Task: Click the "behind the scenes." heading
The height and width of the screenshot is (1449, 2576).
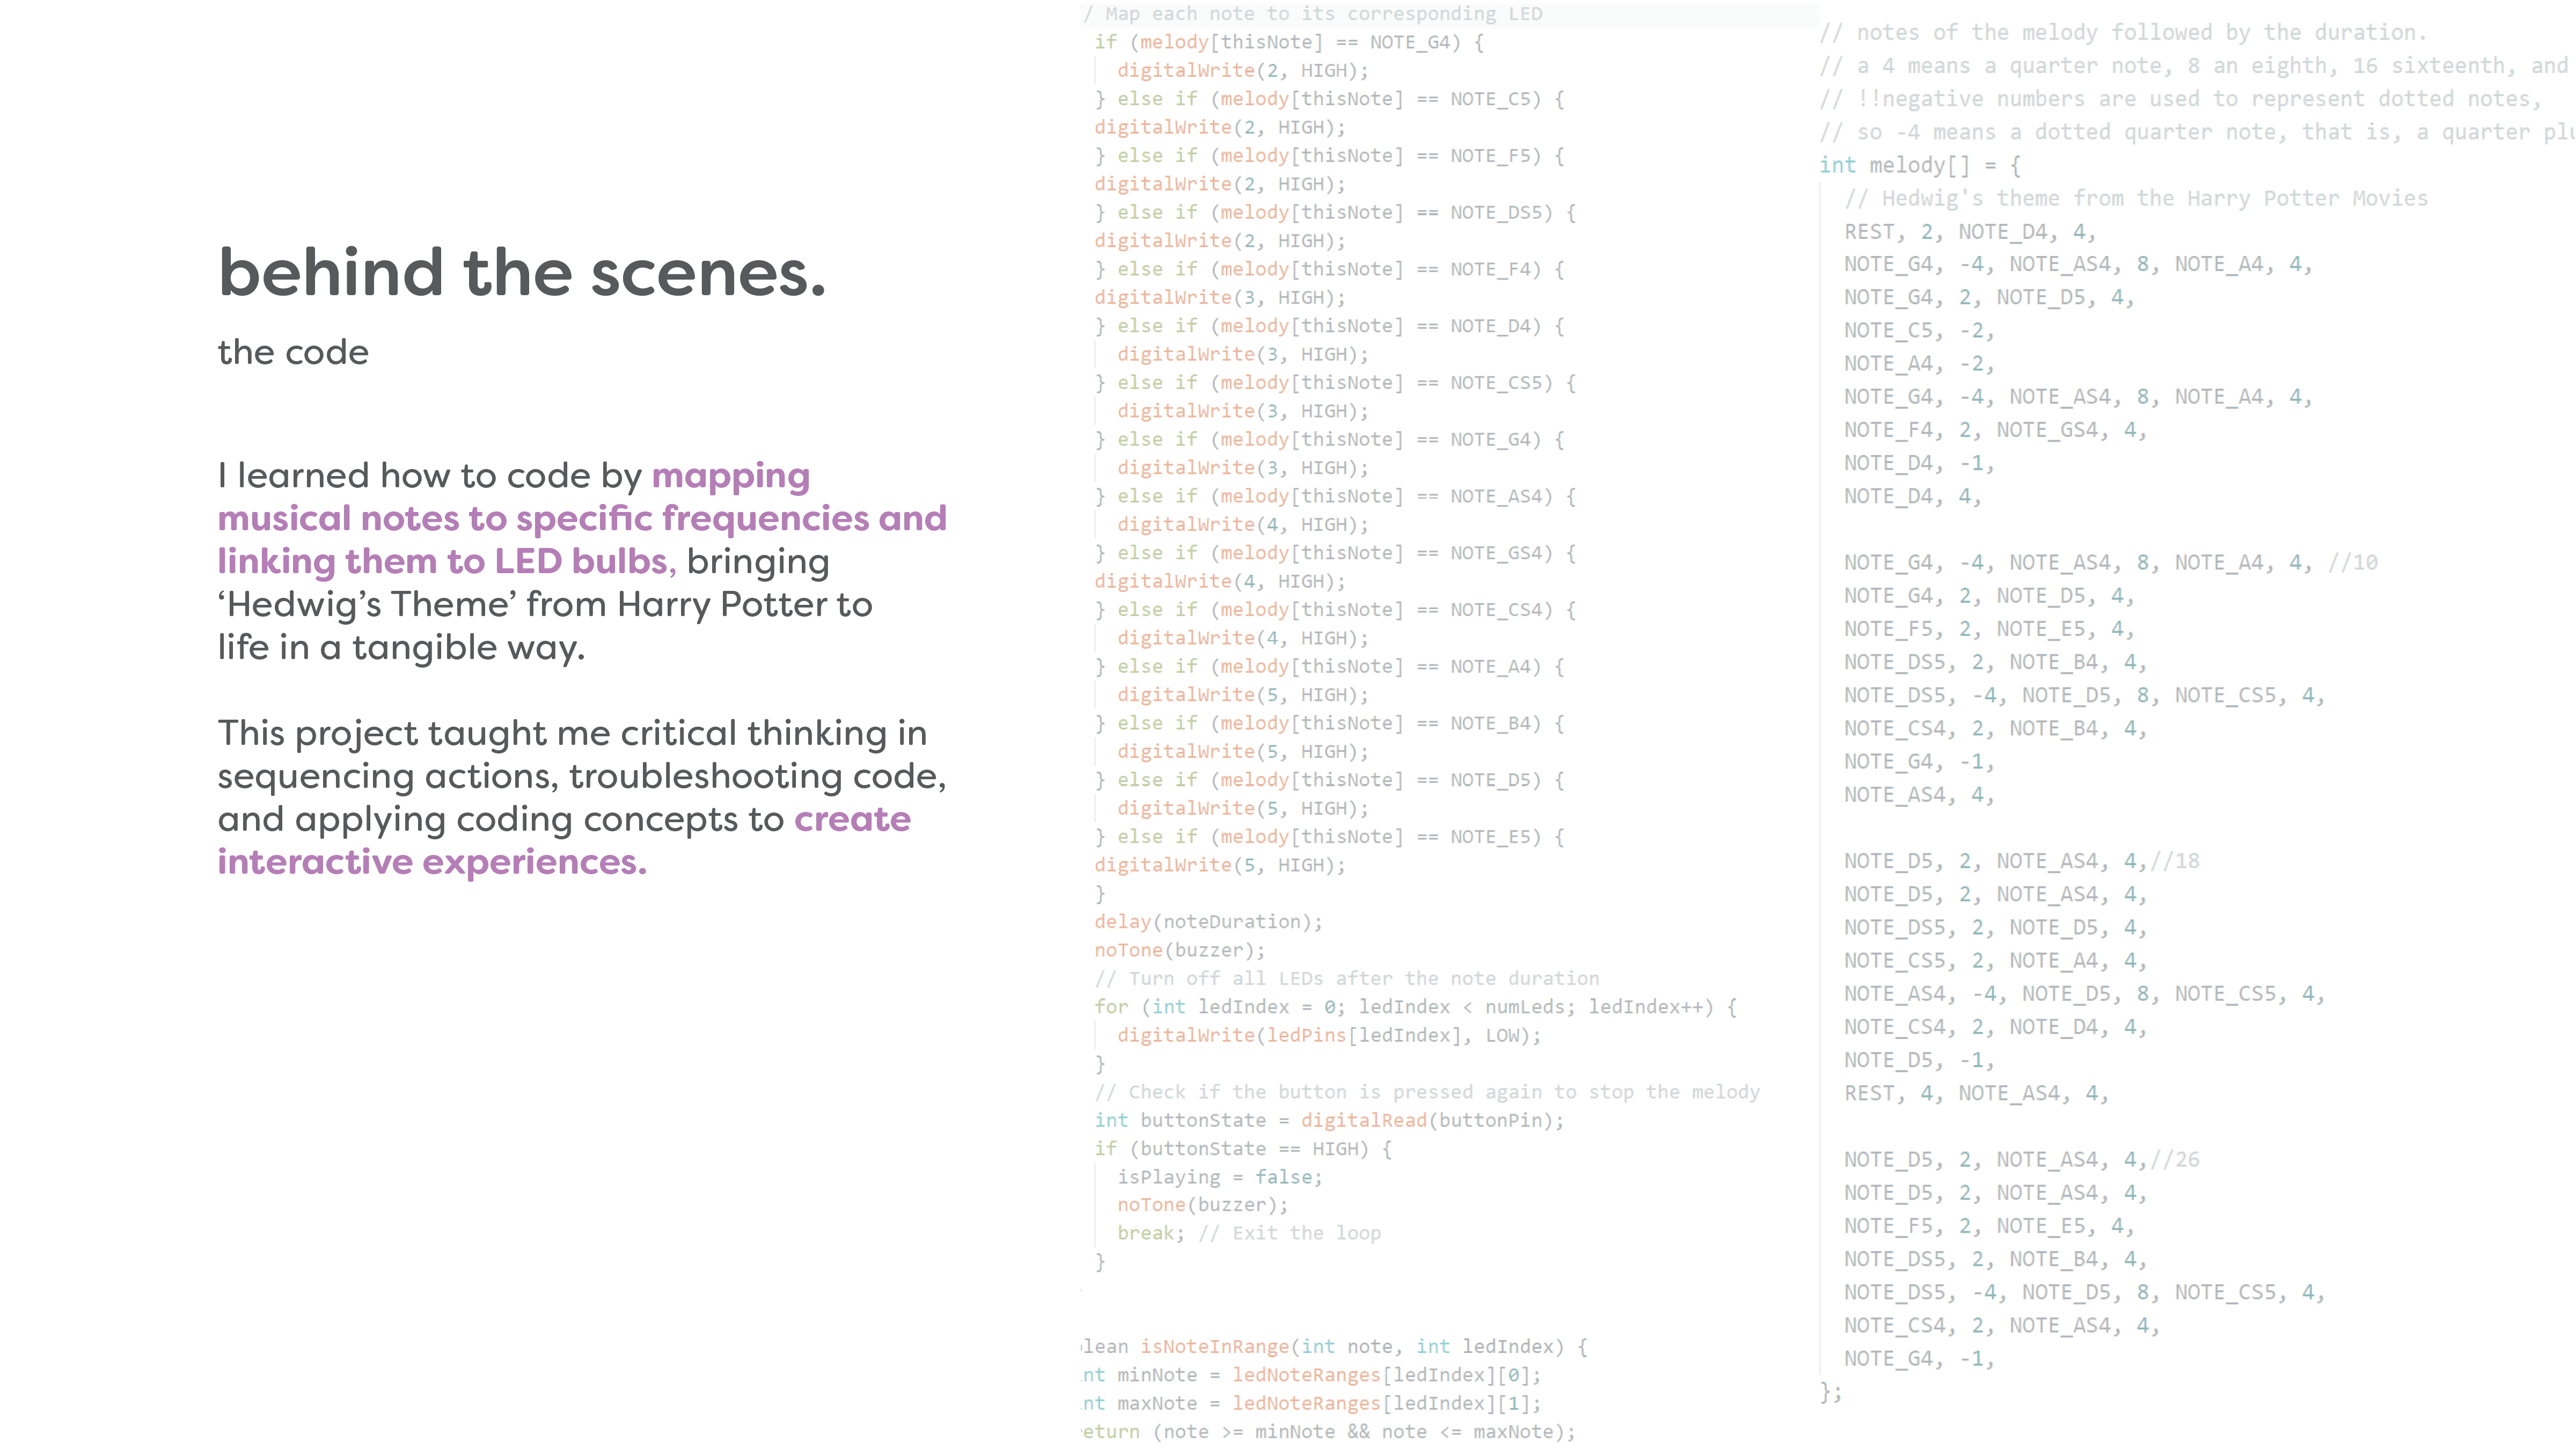Action: click(x=522, y=272)
